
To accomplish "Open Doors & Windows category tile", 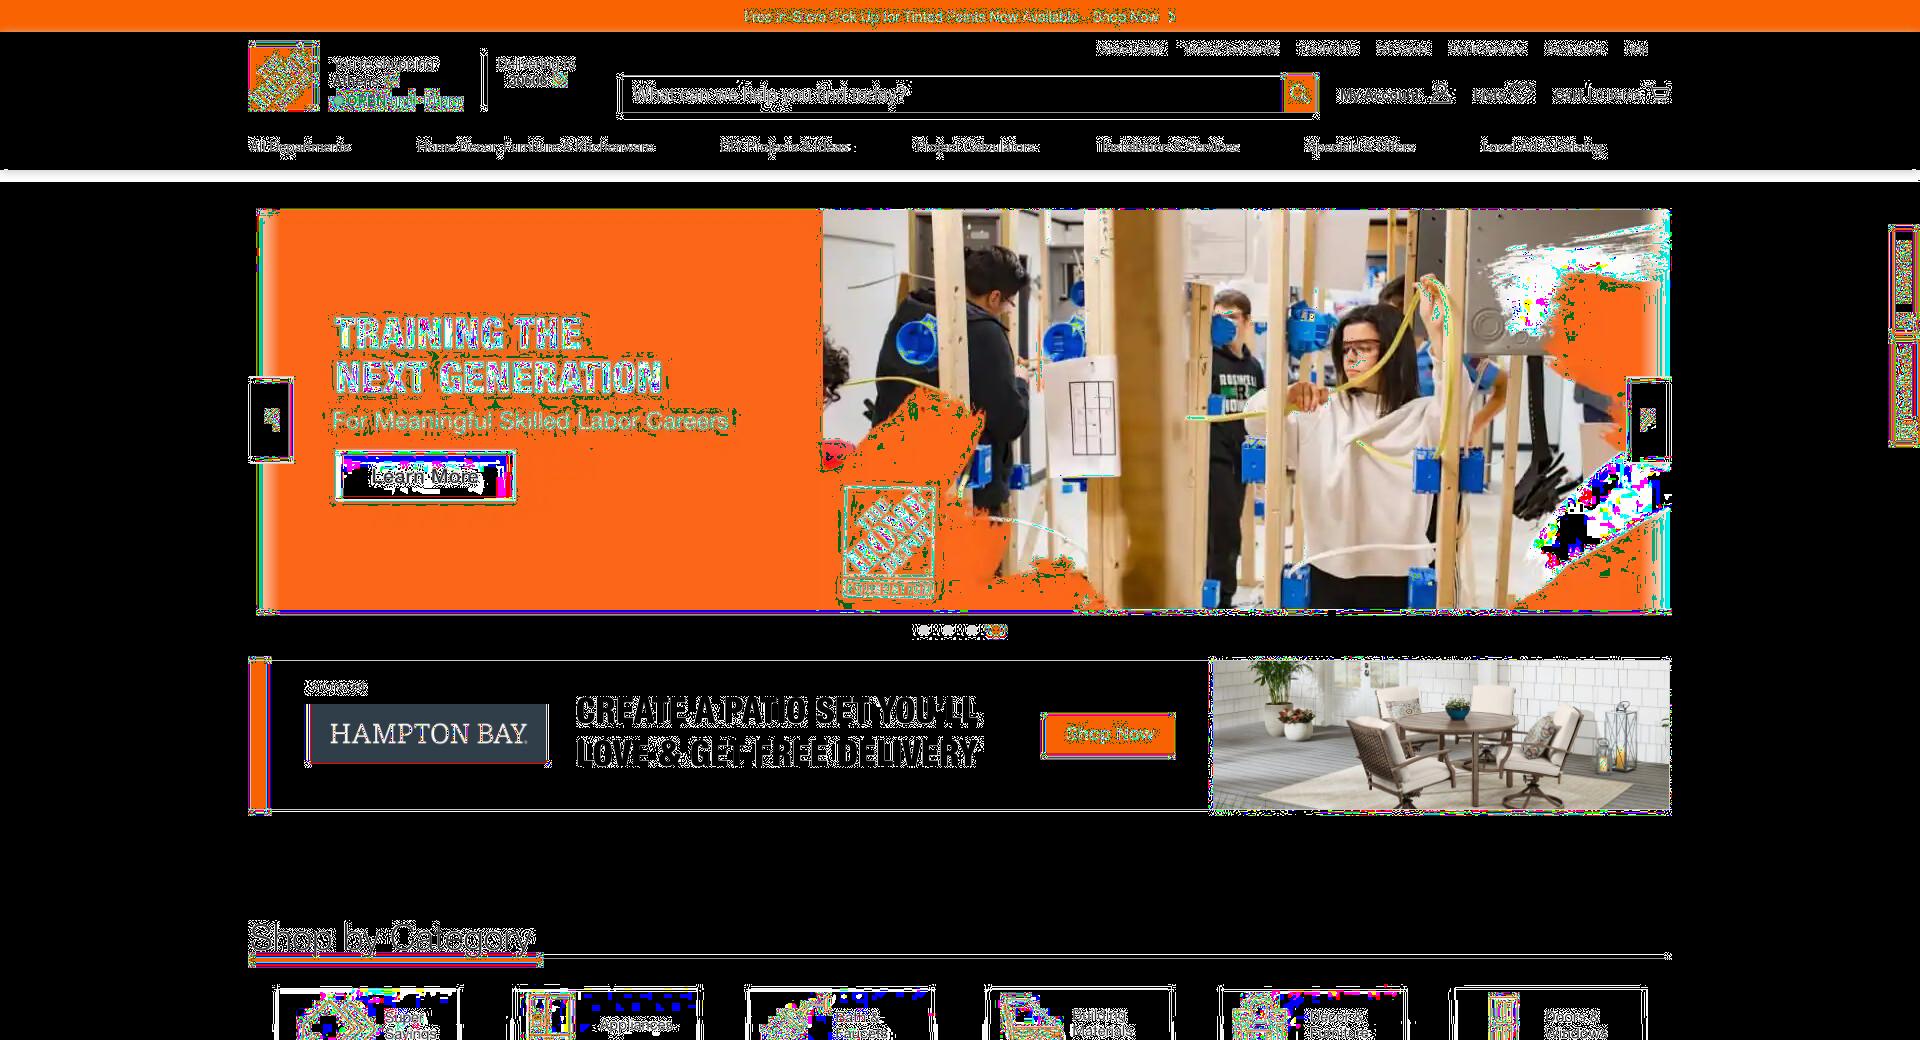I will tap(1549, 1014).
